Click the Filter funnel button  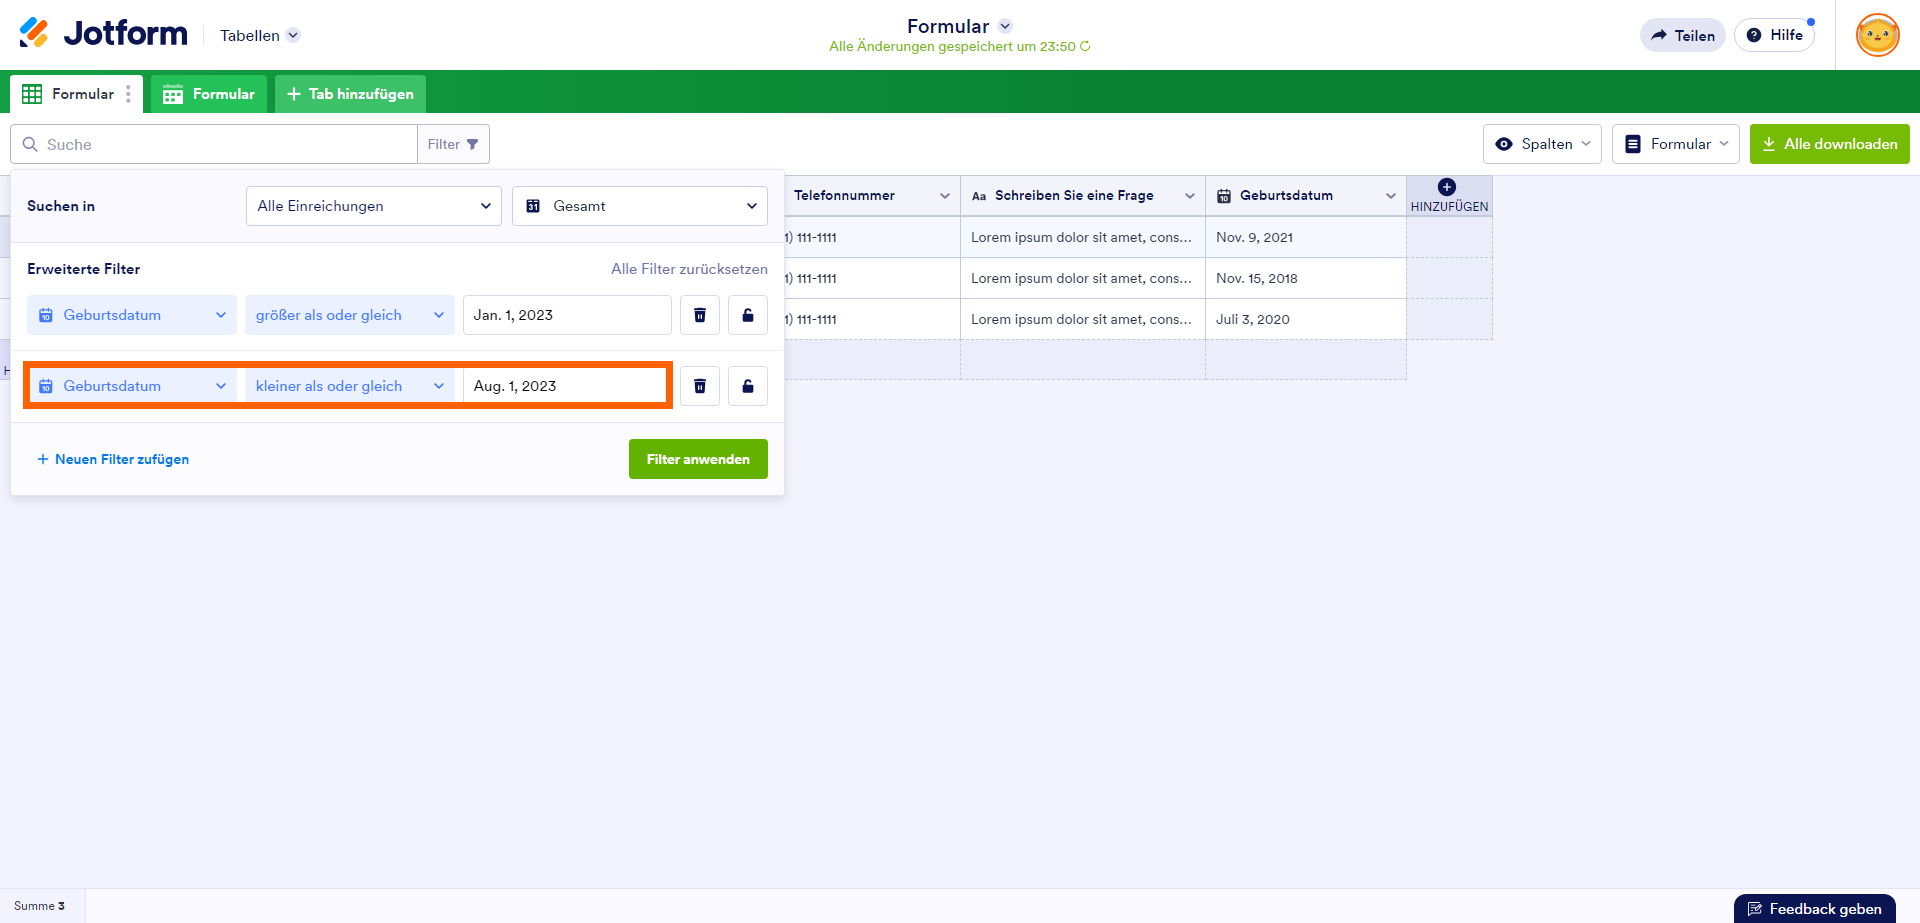pos(453,144)
